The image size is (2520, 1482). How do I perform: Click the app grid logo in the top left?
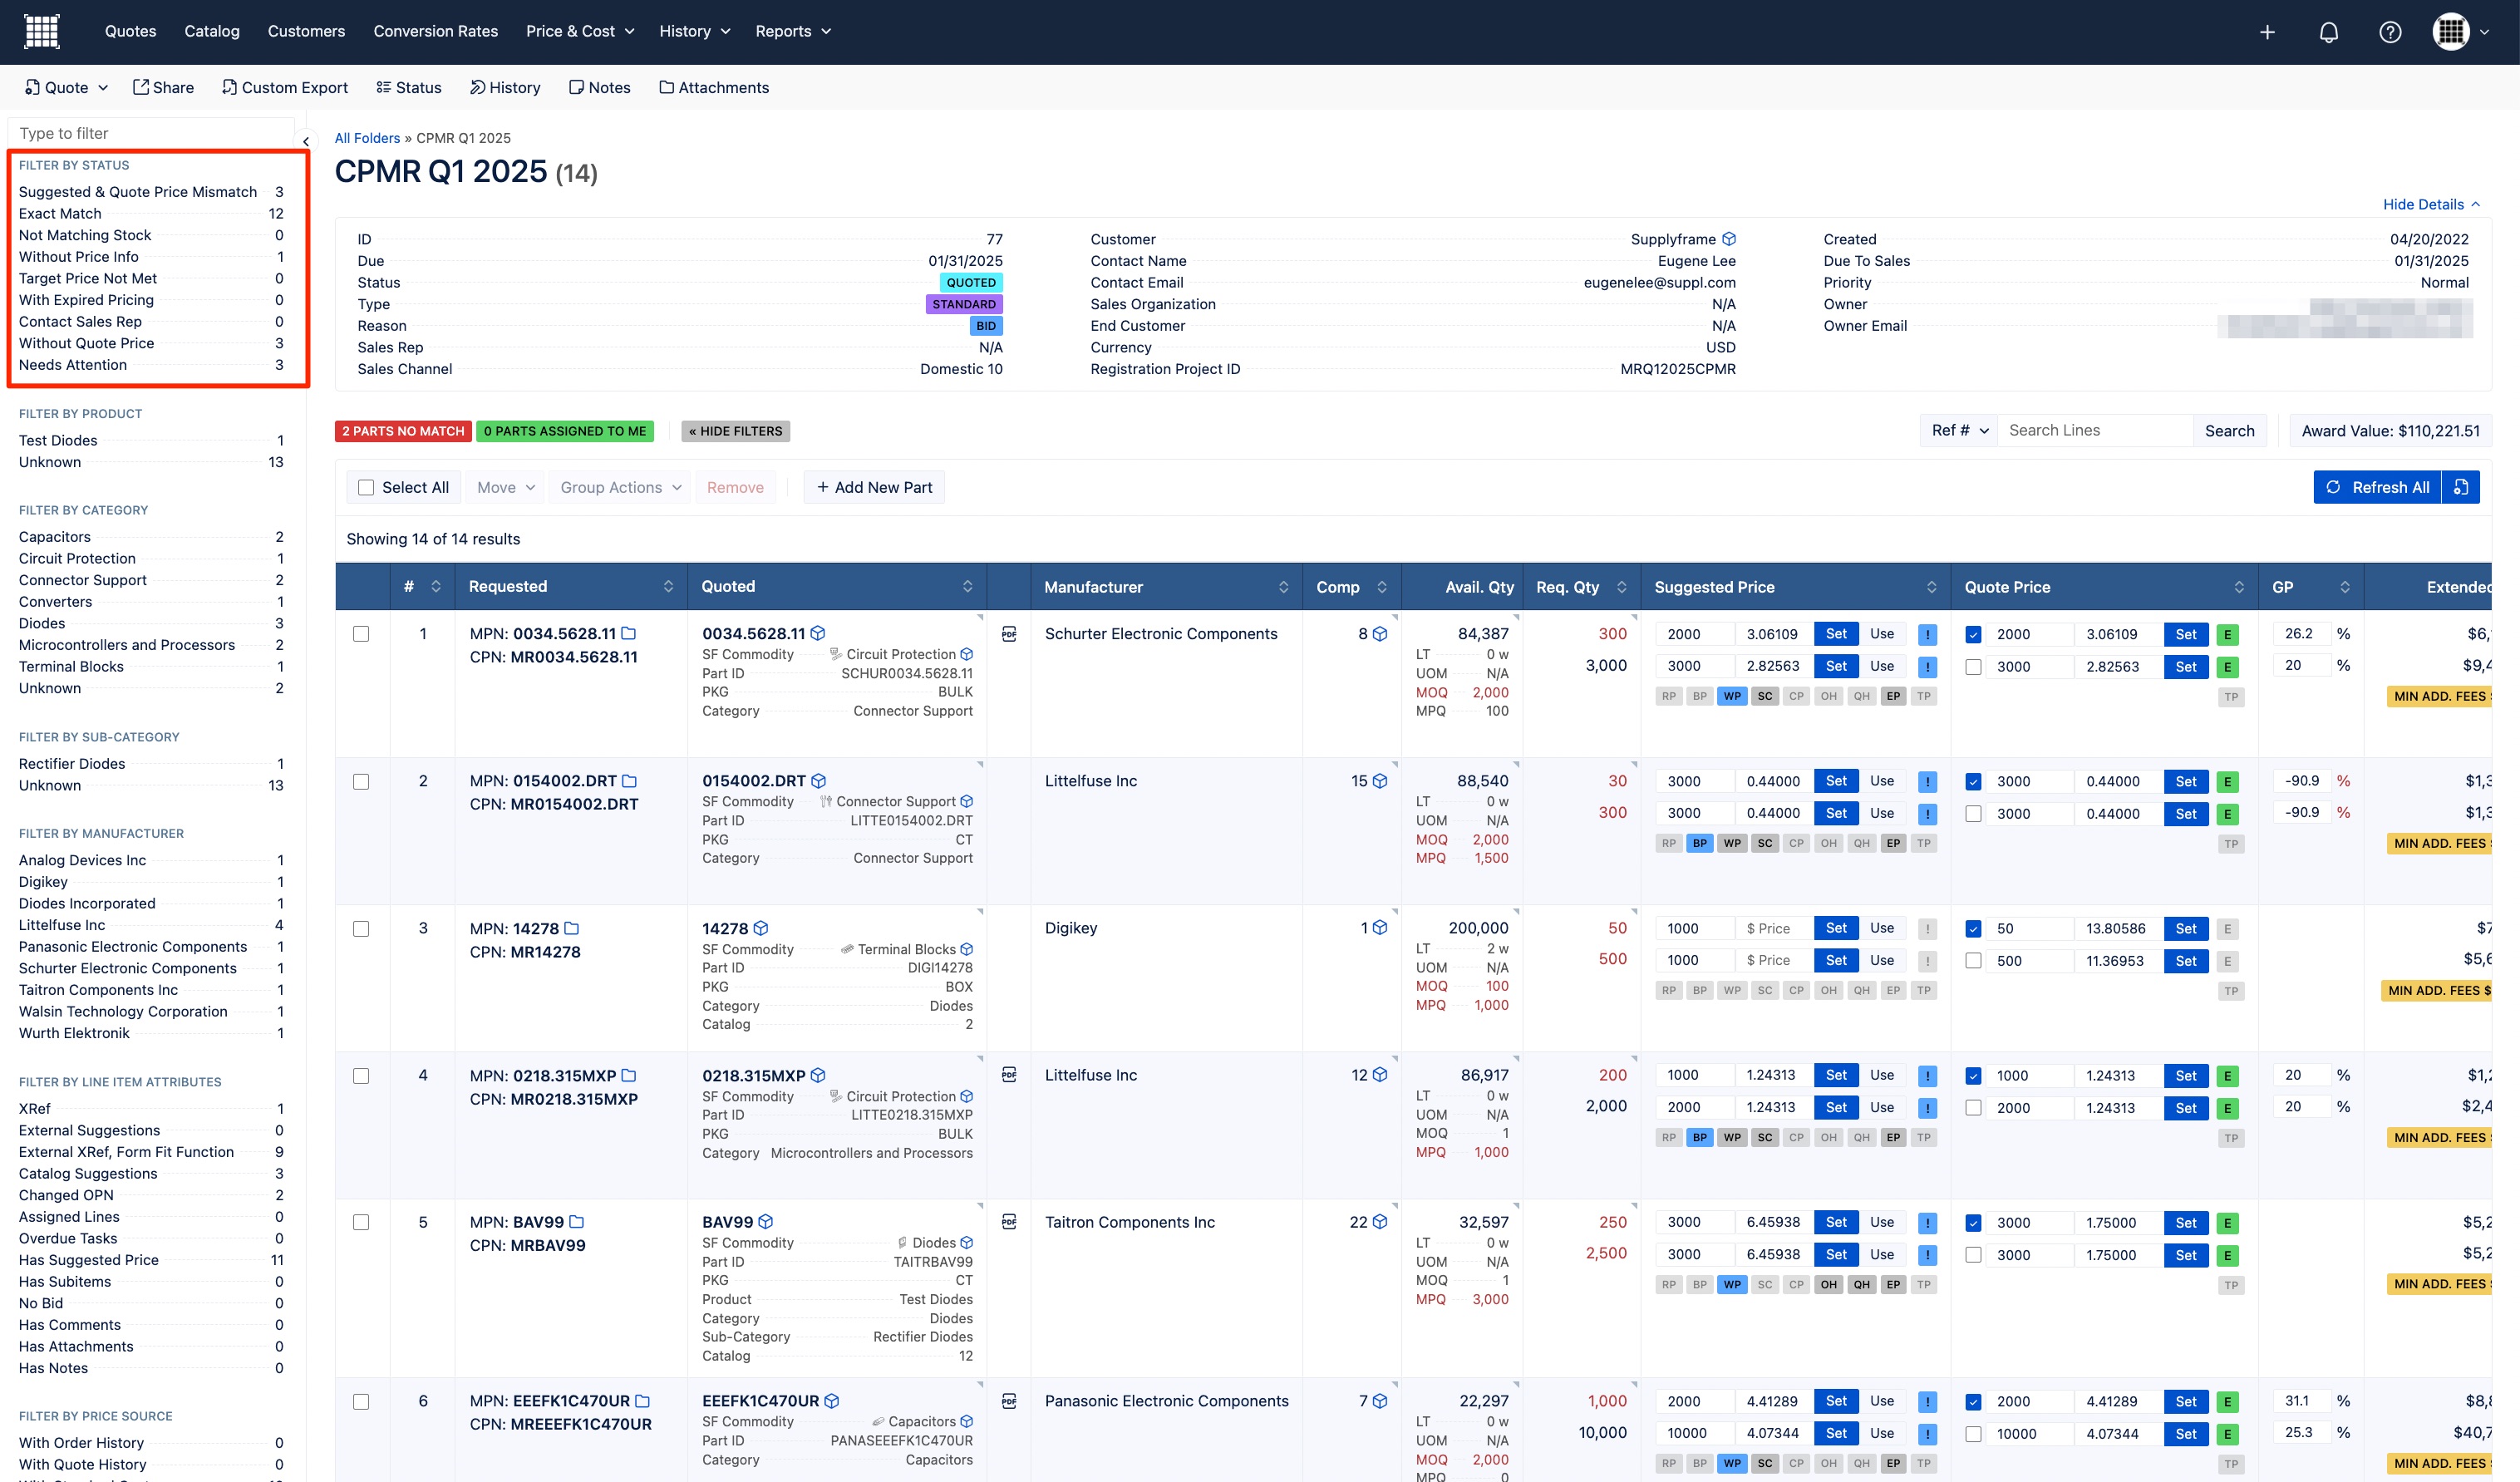coord(41,31)
